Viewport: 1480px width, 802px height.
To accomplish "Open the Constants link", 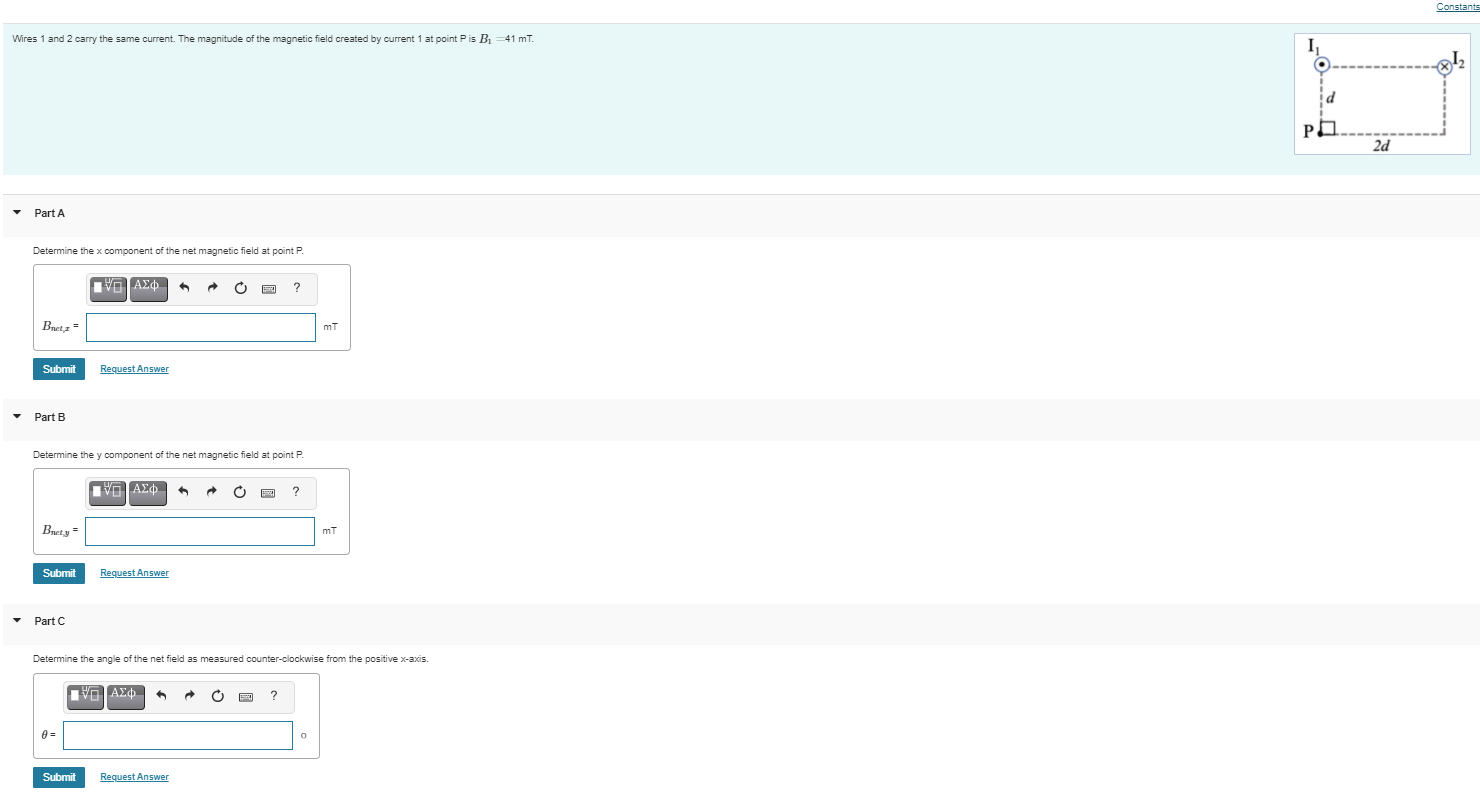I will click(x=1457, y=7).
